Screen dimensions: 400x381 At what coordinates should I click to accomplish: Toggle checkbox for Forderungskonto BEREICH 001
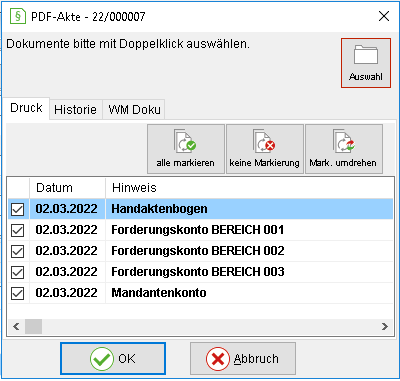pyautogui.click(x=17, y=230)
